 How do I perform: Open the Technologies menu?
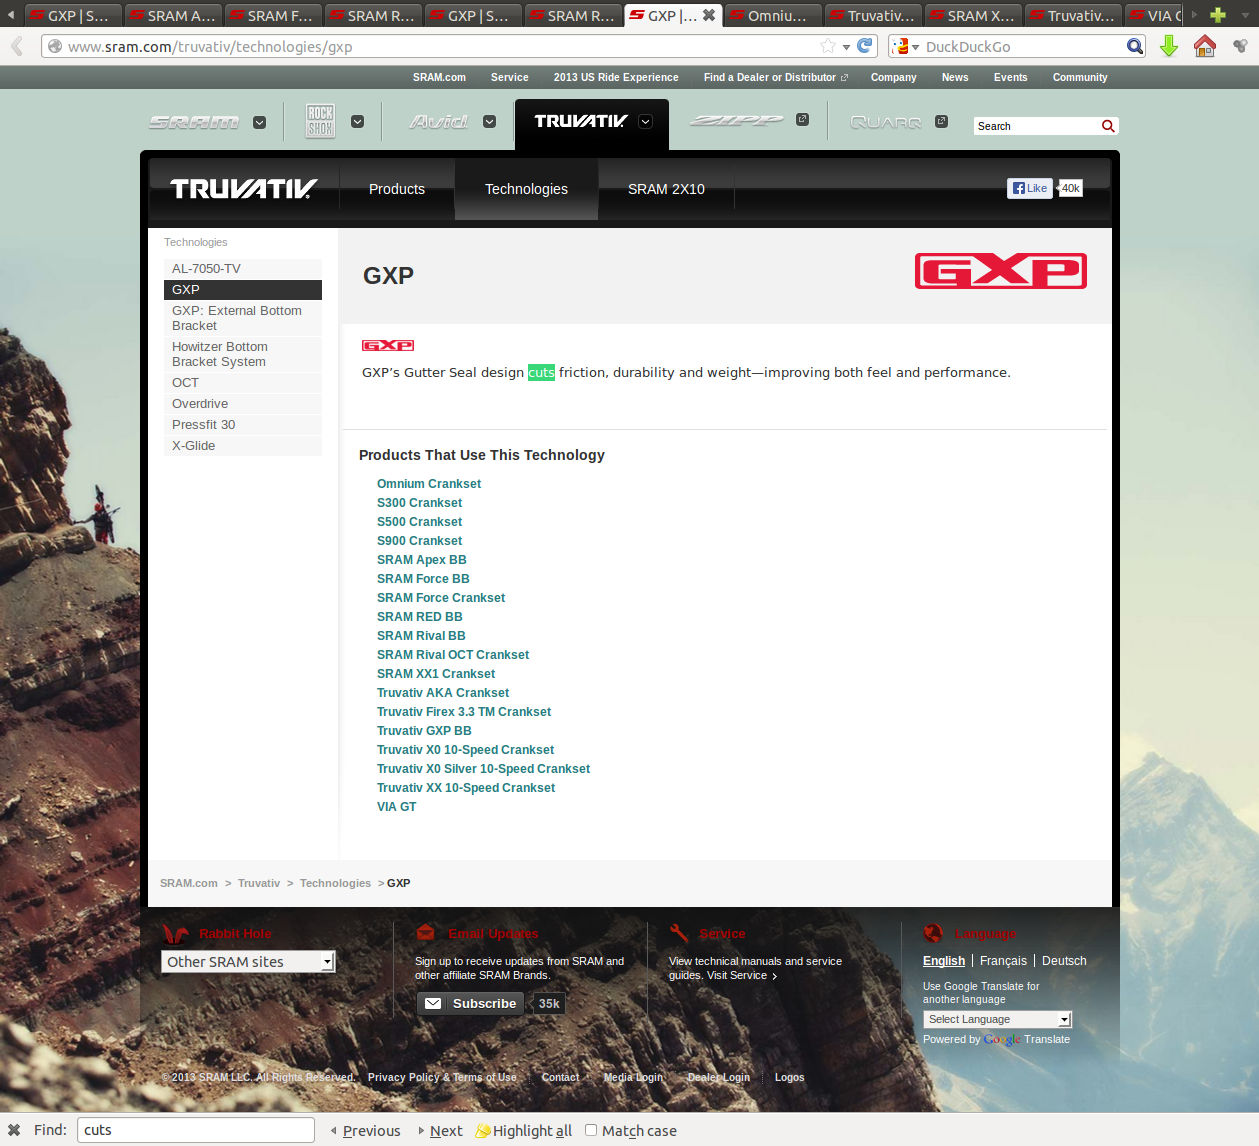pos(526,189)
